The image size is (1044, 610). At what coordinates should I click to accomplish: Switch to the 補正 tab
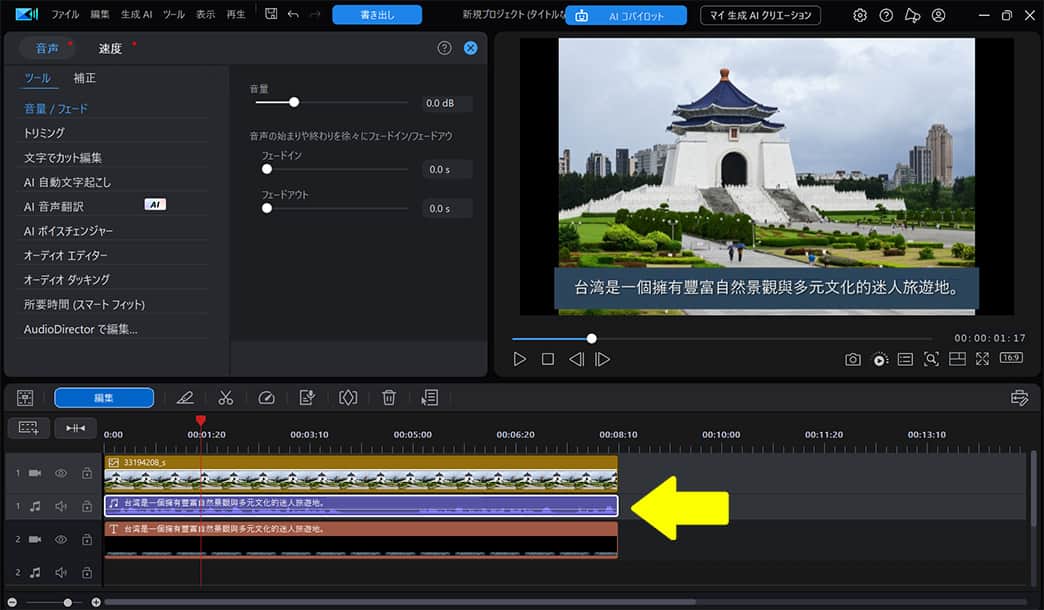[x=87, y=77]
